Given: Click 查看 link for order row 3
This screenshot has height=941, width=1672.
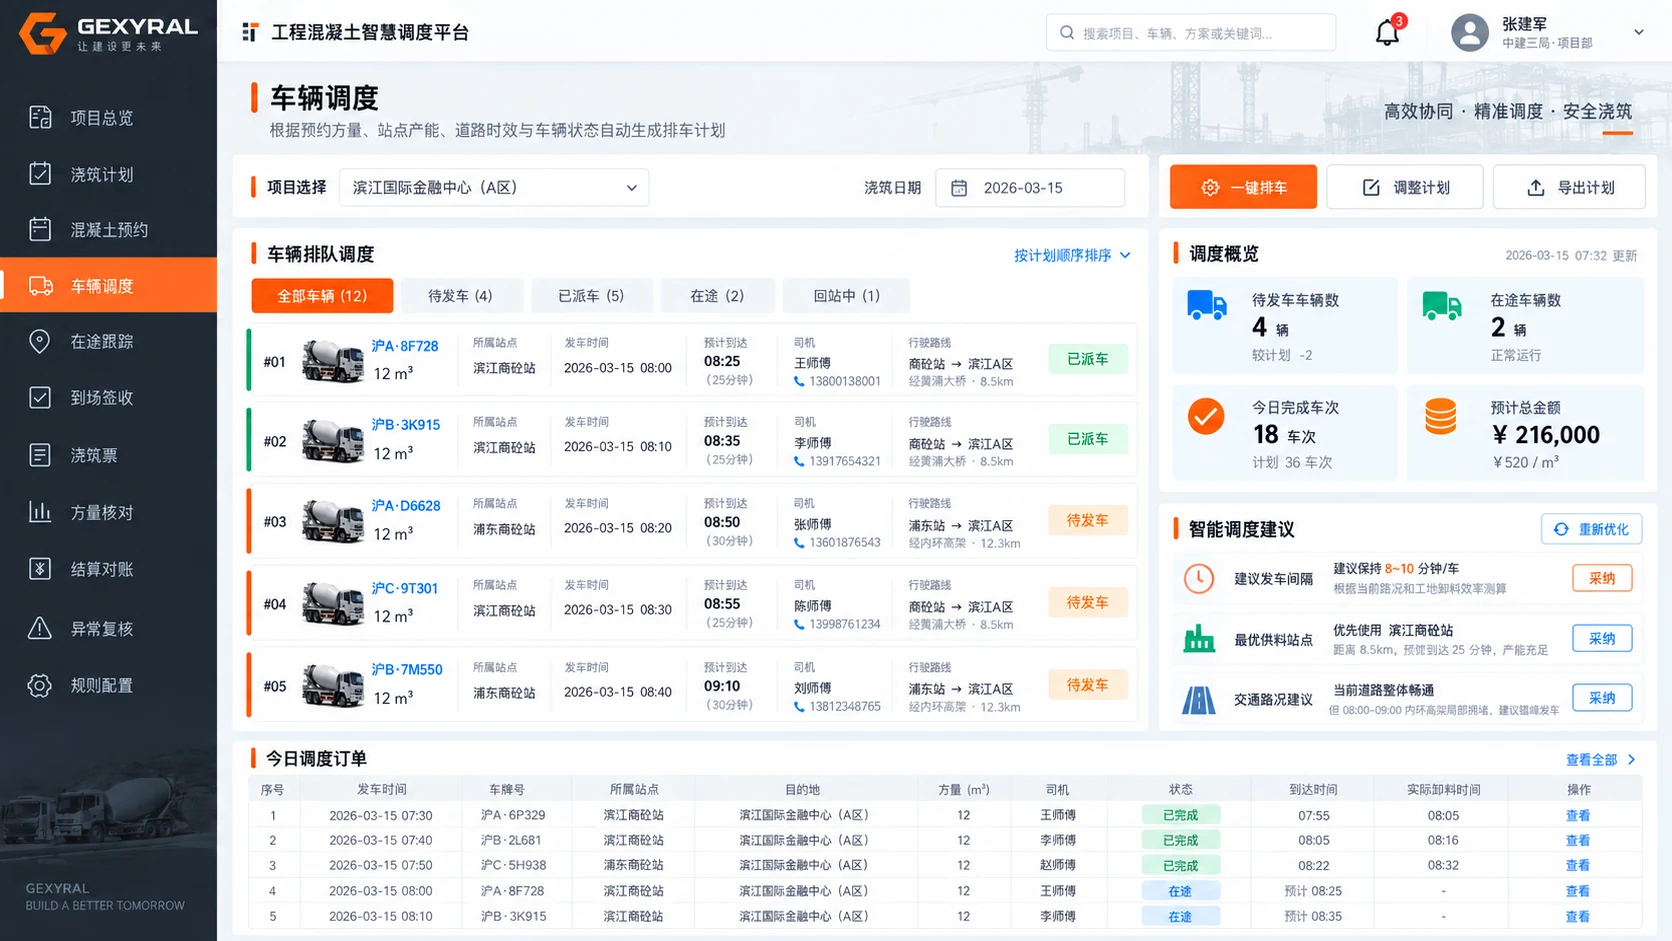Looking at the screenshot, I should [1578, 866].
